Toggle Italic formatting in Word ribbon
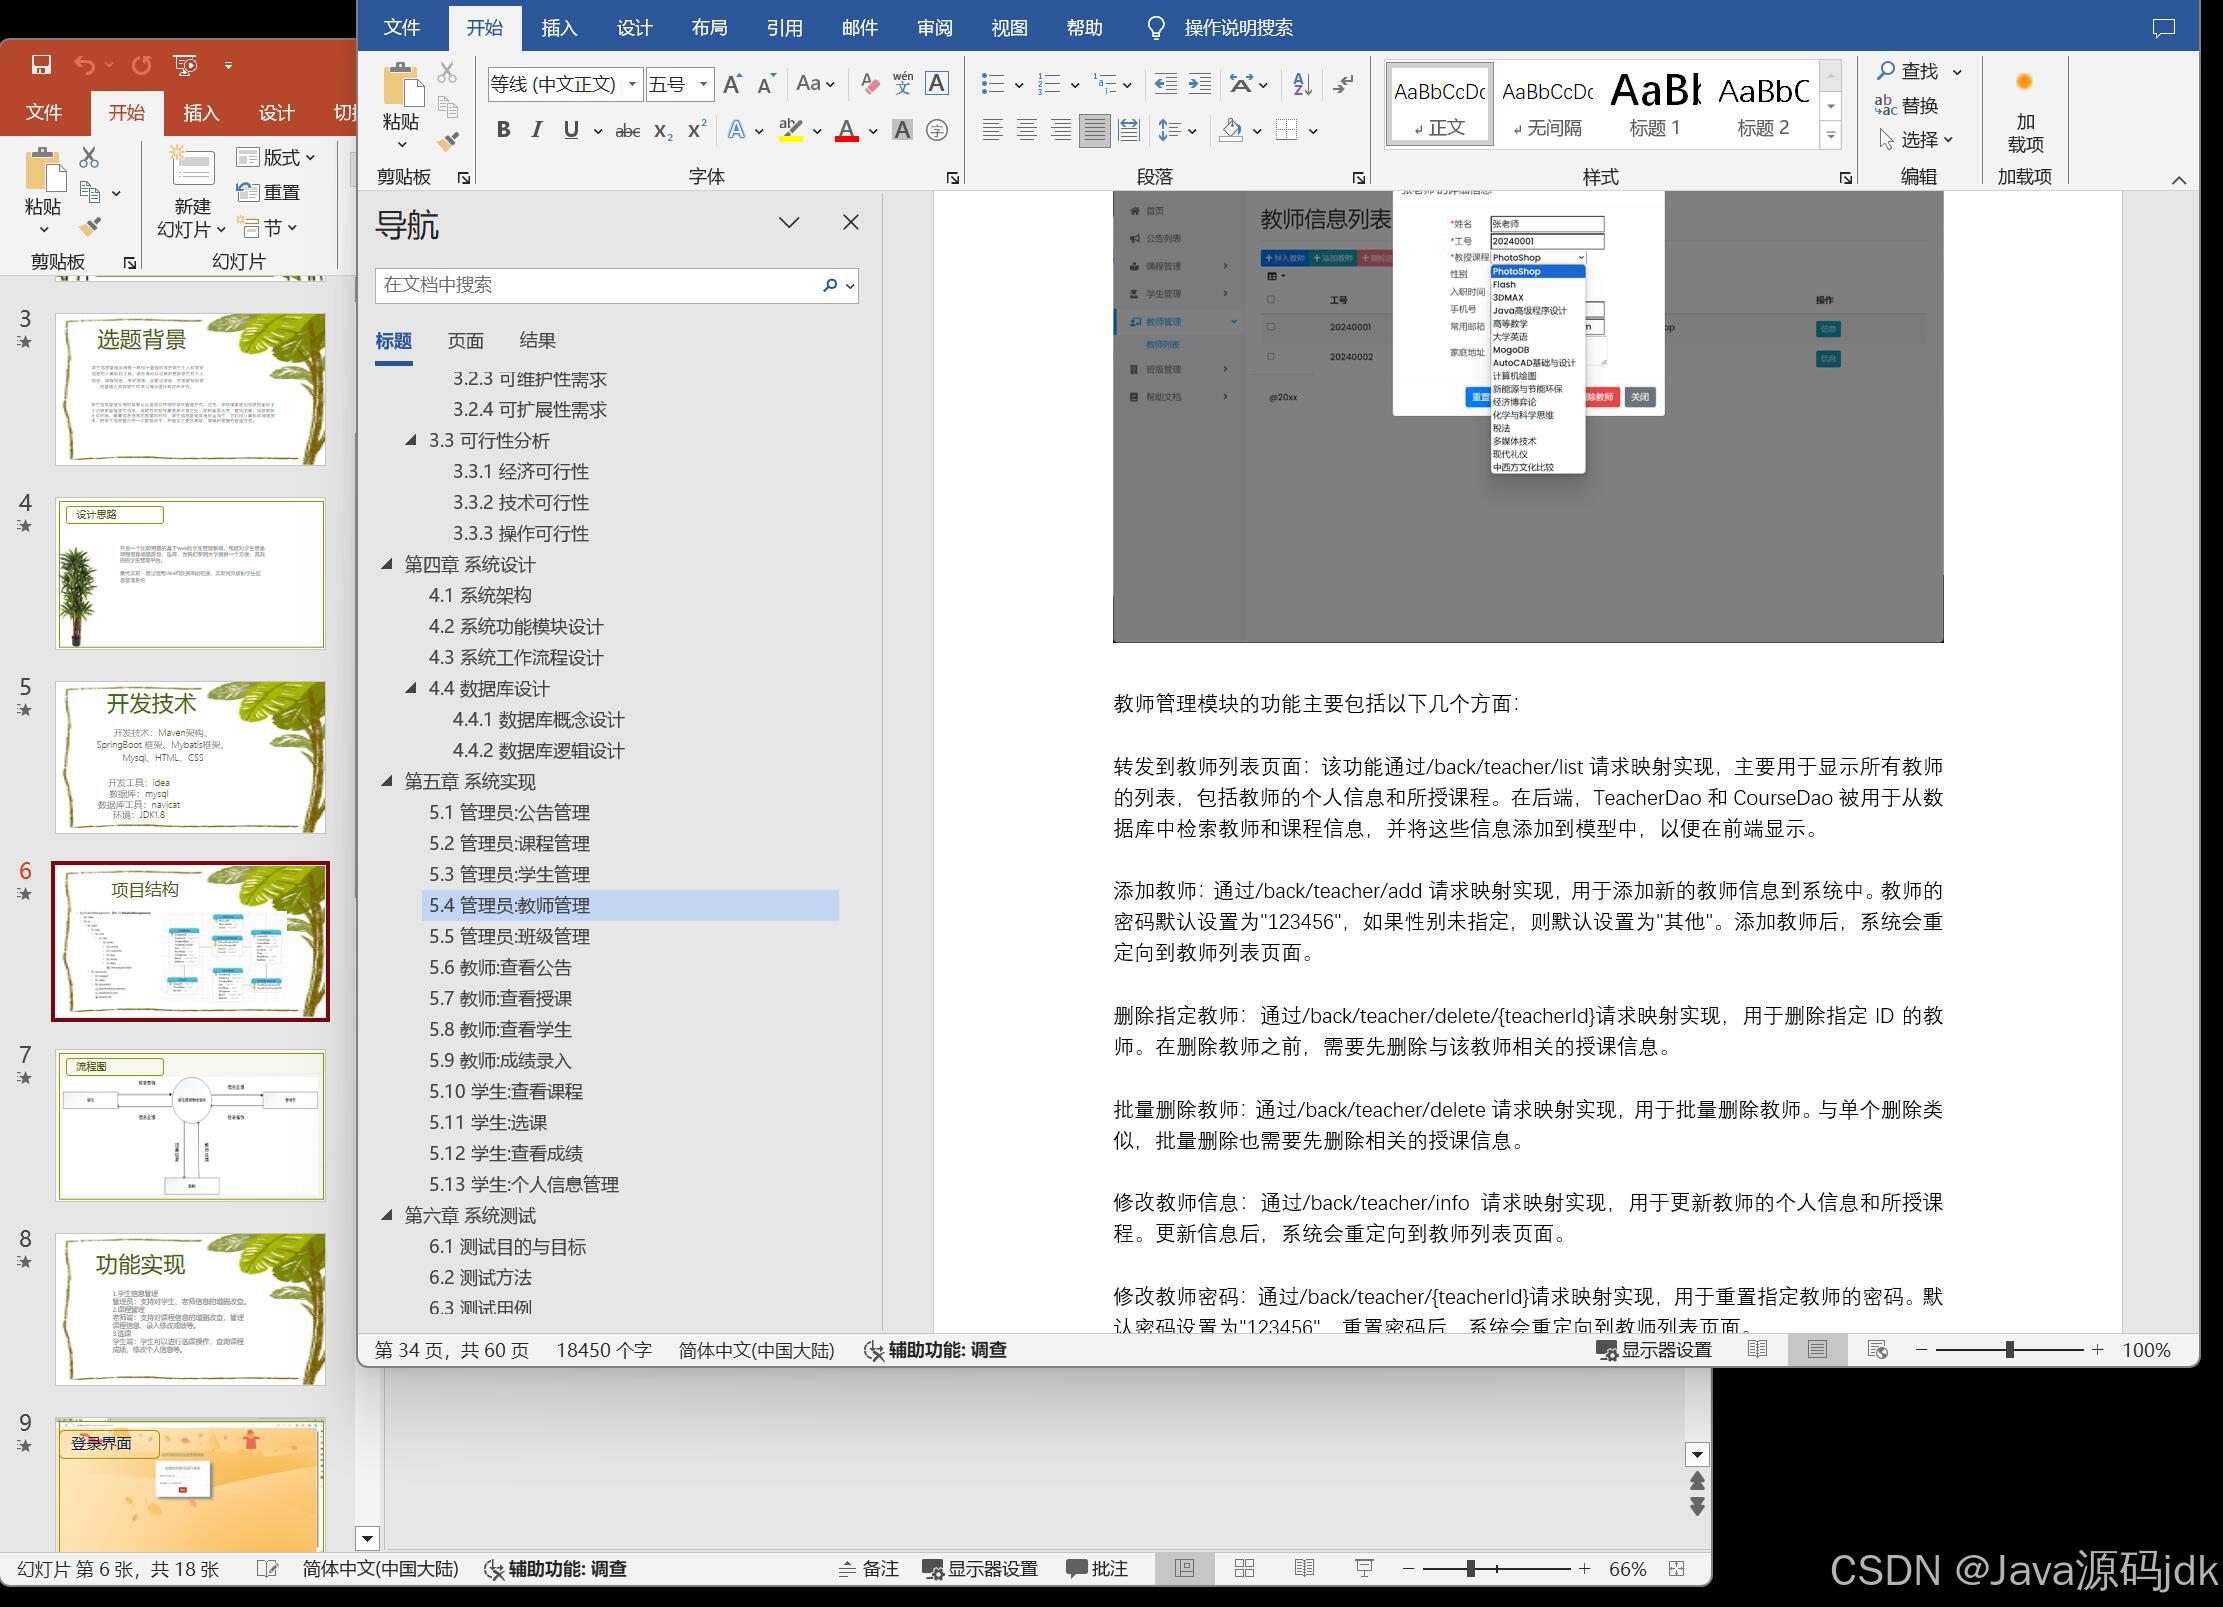 point(537,130)
